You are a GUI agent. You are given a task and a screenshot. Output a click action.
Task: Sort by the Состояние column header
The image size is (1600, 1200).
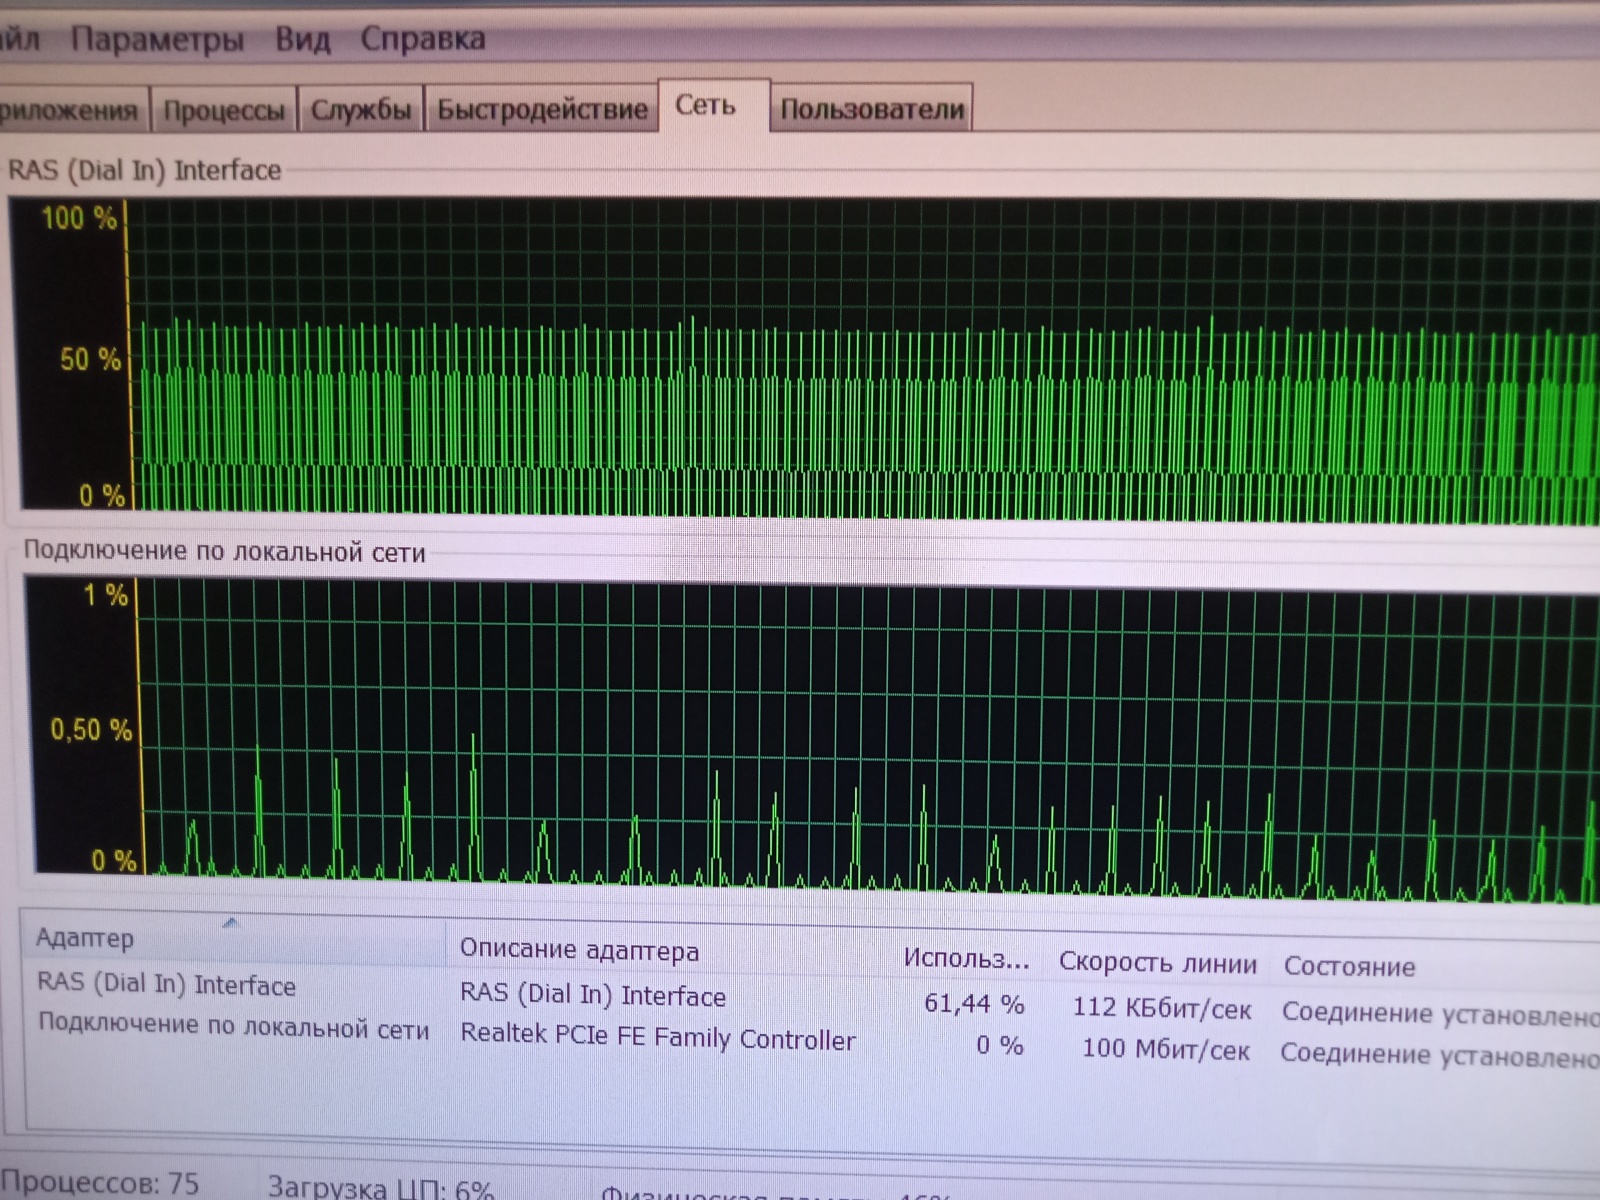(1349, 966)
